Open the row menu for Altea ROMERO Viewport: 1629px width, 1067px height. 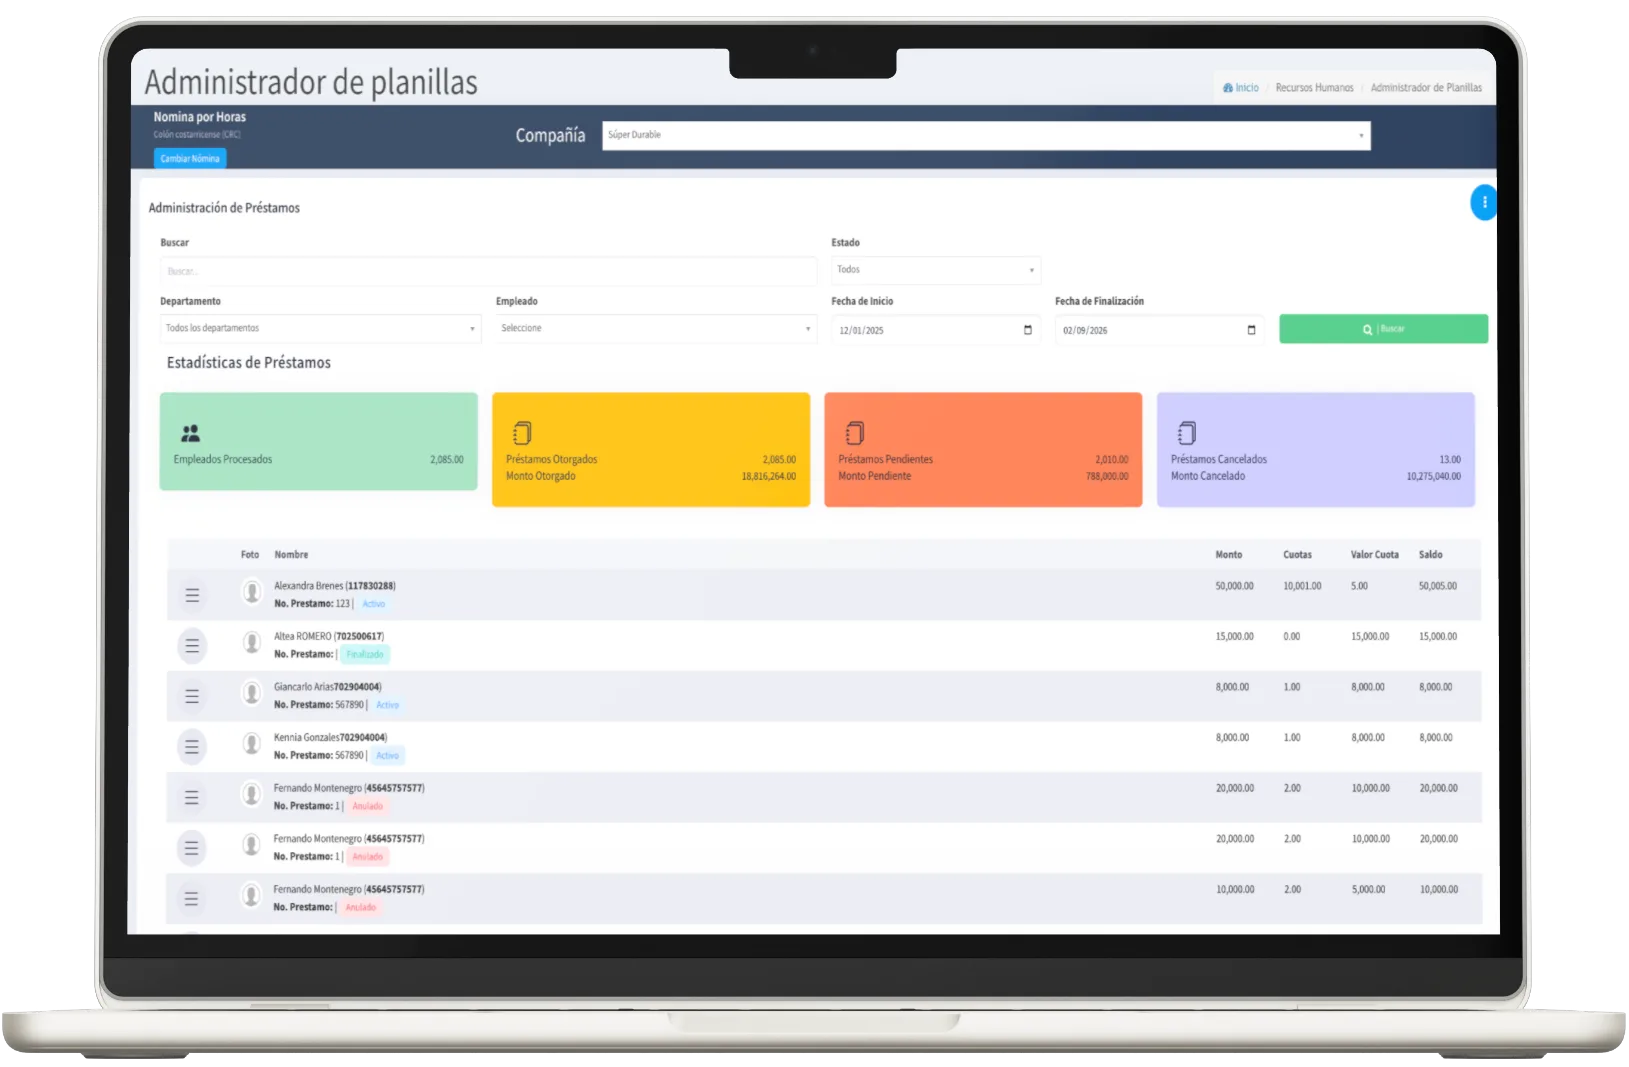(192, 646)
